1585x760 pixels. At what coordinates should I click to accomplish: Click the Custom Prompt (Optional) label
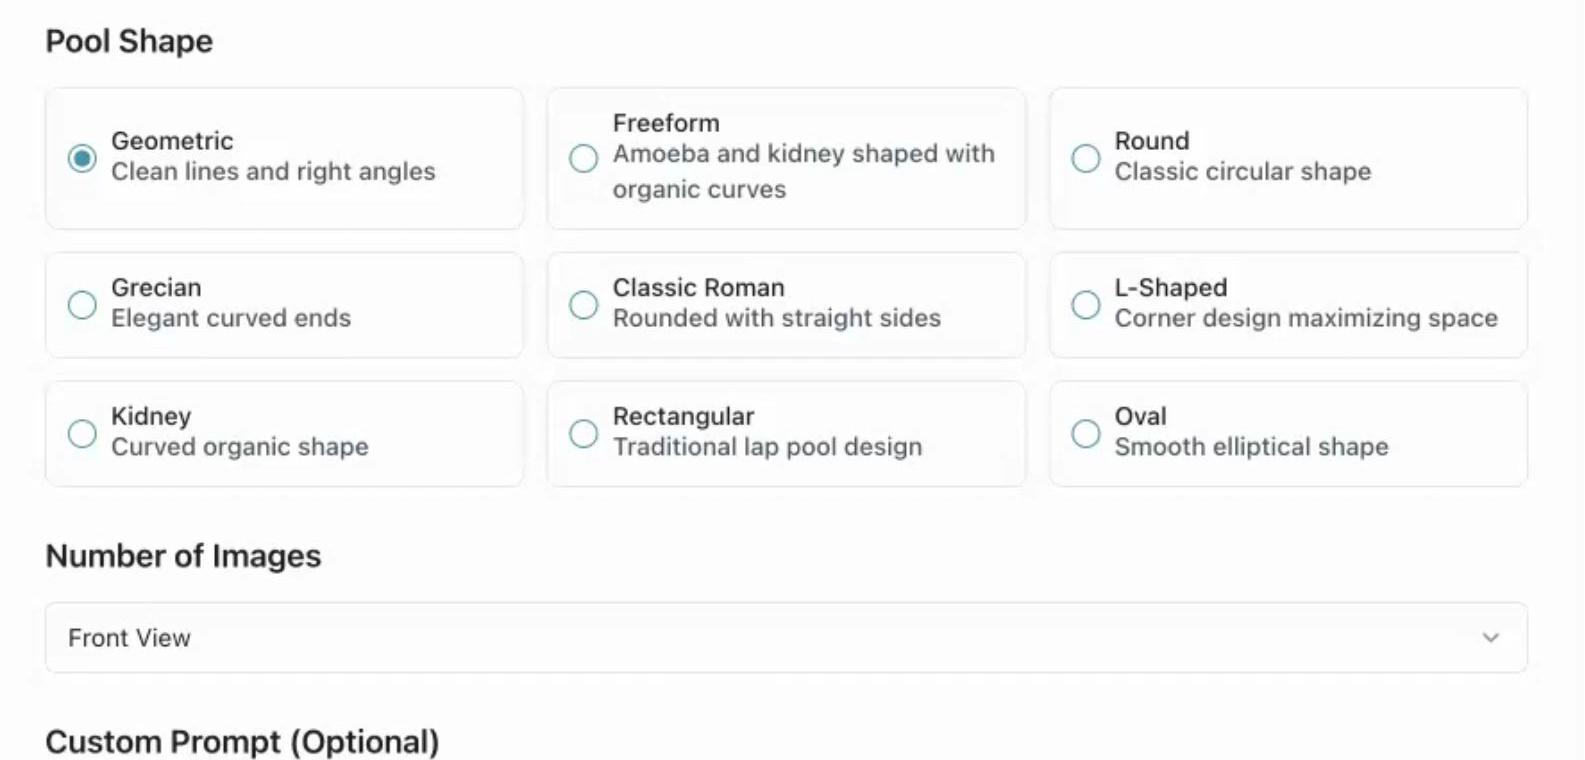coord(242,741)
